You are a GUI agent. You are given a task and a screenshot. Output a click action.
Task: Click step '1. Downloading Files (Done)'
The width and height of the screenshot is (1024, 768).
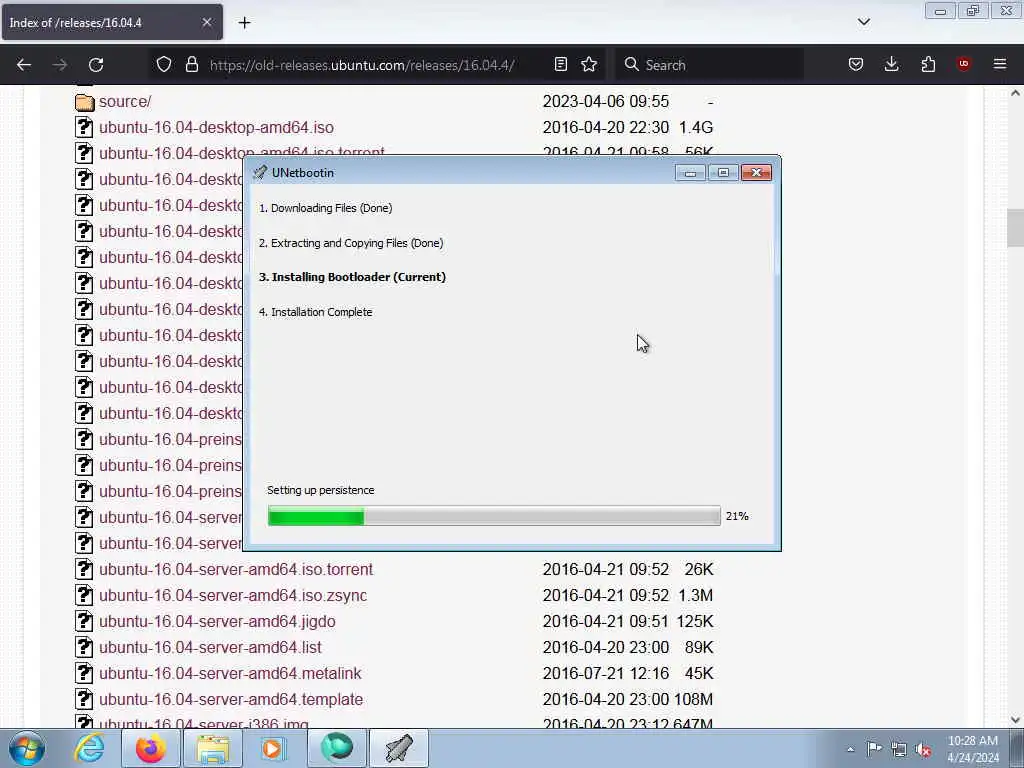point(325,208)
